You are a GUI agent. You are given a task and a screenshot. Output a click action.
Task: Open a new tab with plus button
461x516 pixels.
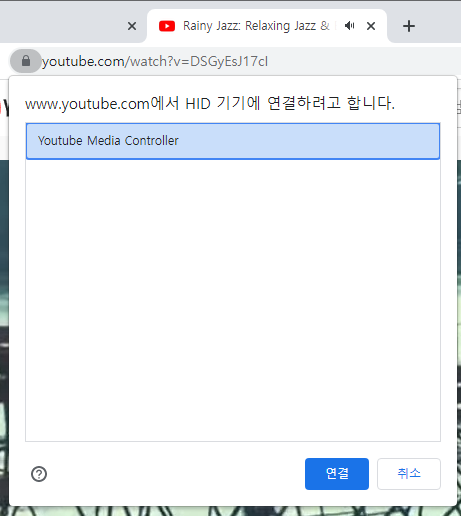tap(409, 26)
